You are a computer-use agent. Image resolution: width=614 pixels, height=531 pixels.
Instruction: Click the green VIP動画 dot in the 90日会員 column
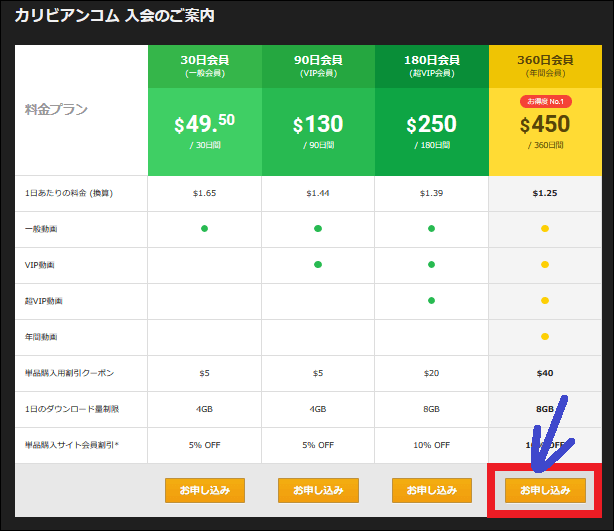click(x=318, y=265)
